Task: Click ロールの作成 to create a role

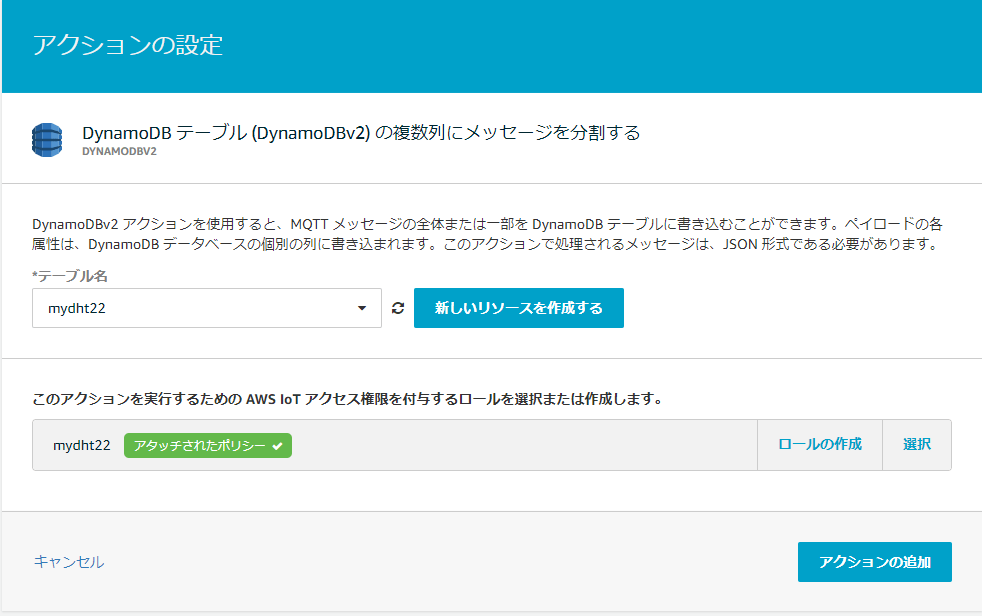Action: click(x=820, y=444)
